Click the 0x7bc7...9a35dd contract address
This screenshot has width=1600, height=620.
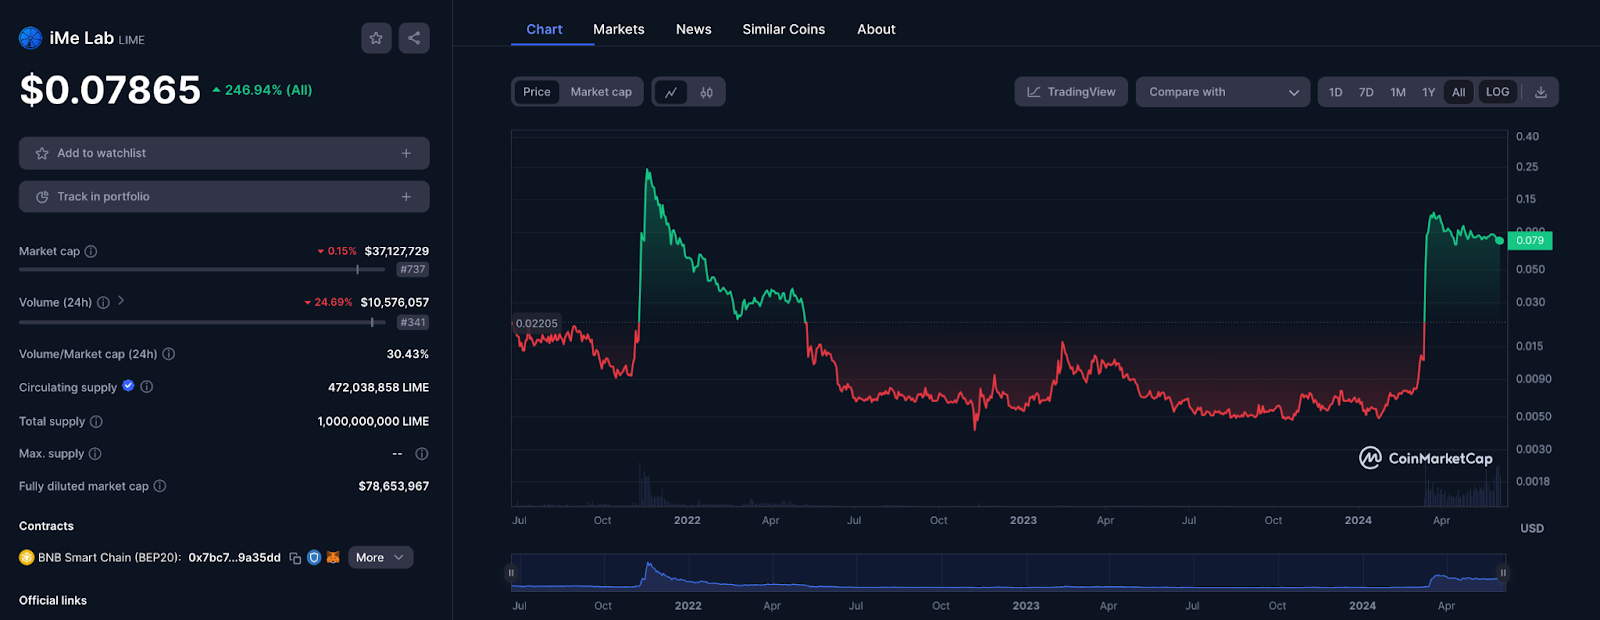235,558
